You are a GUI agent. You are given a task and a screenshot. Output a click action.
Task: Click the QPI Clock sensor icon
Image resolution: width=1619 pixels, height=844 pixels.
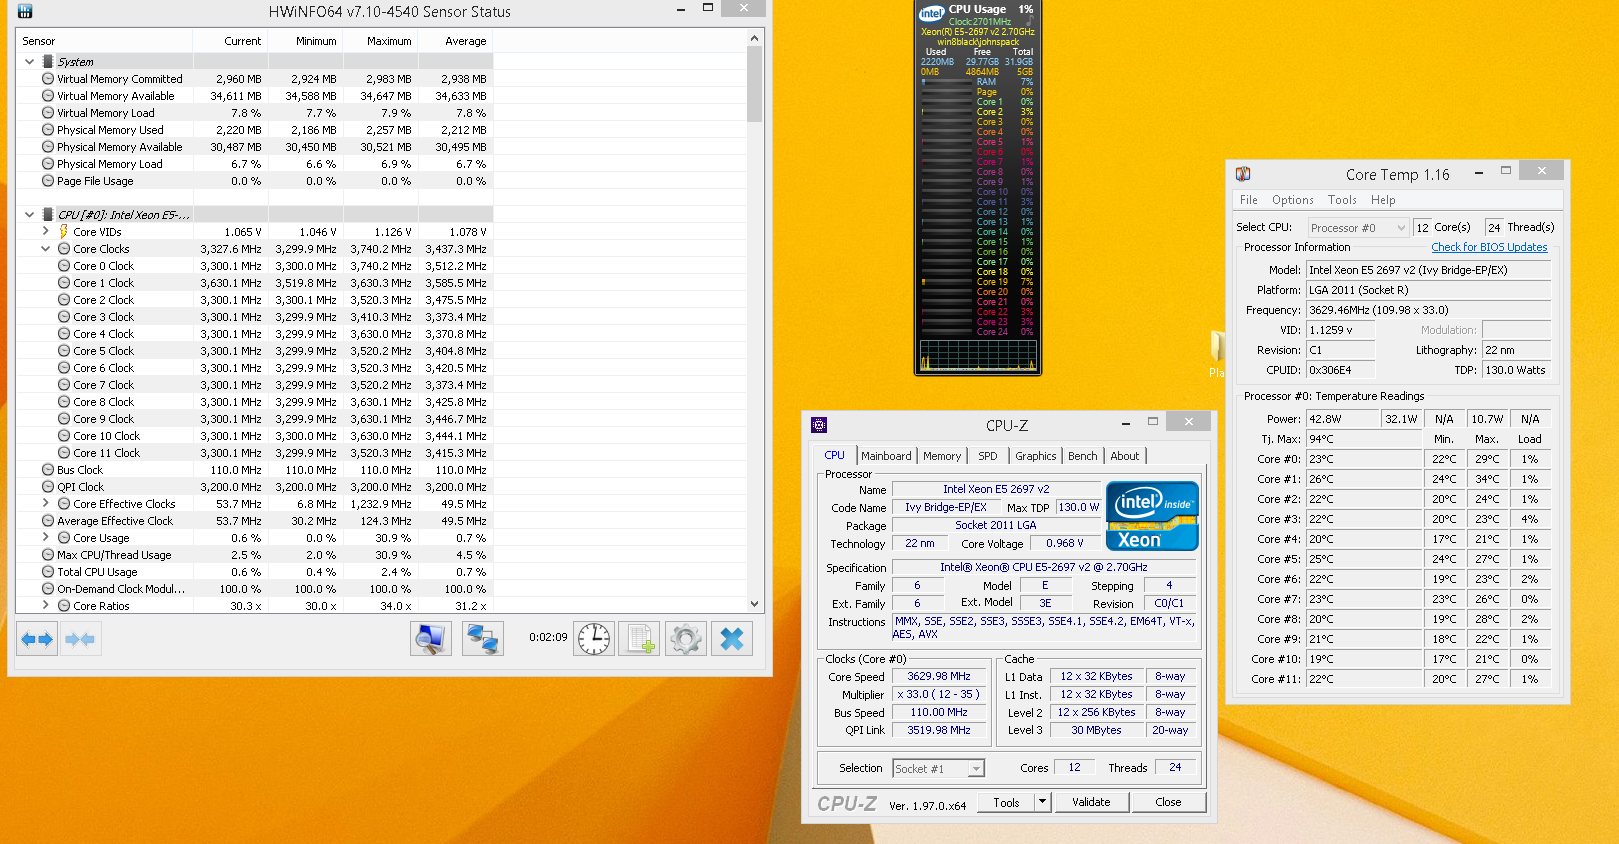(x=48, y=487)
